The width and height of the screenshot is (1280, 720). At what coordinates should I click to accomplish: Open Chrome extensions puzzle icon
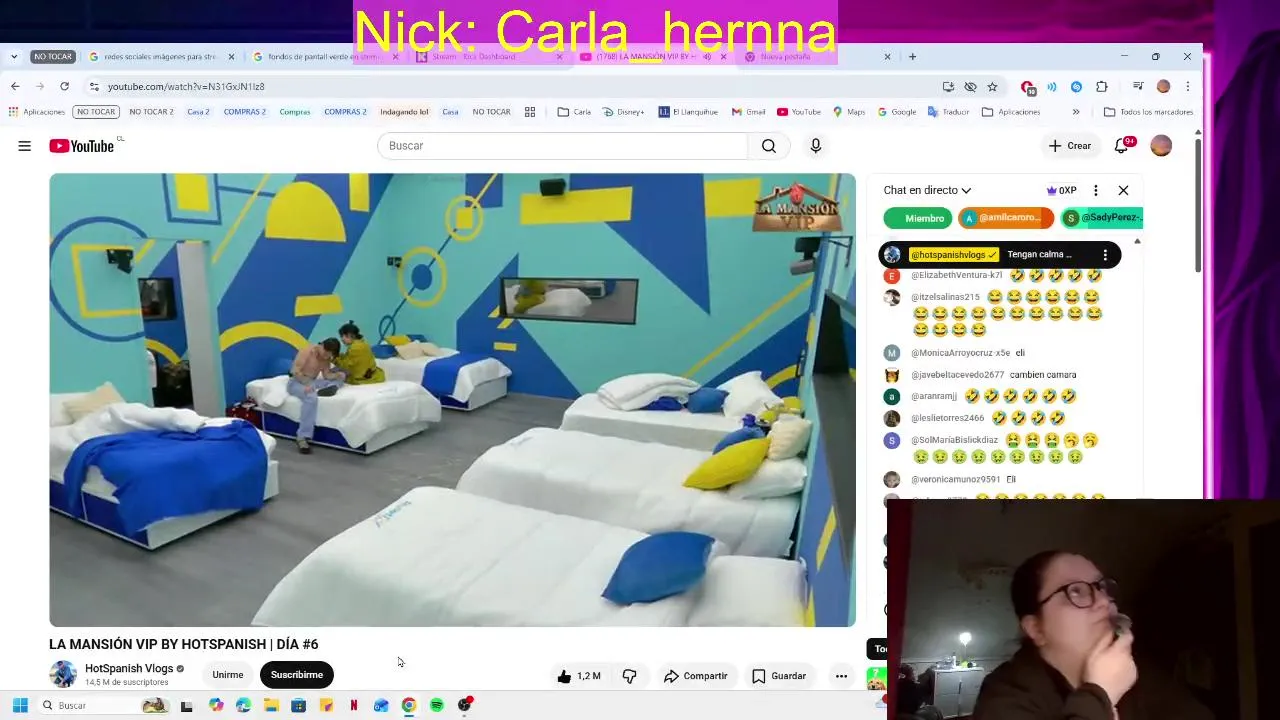[x=1102, y=86]
